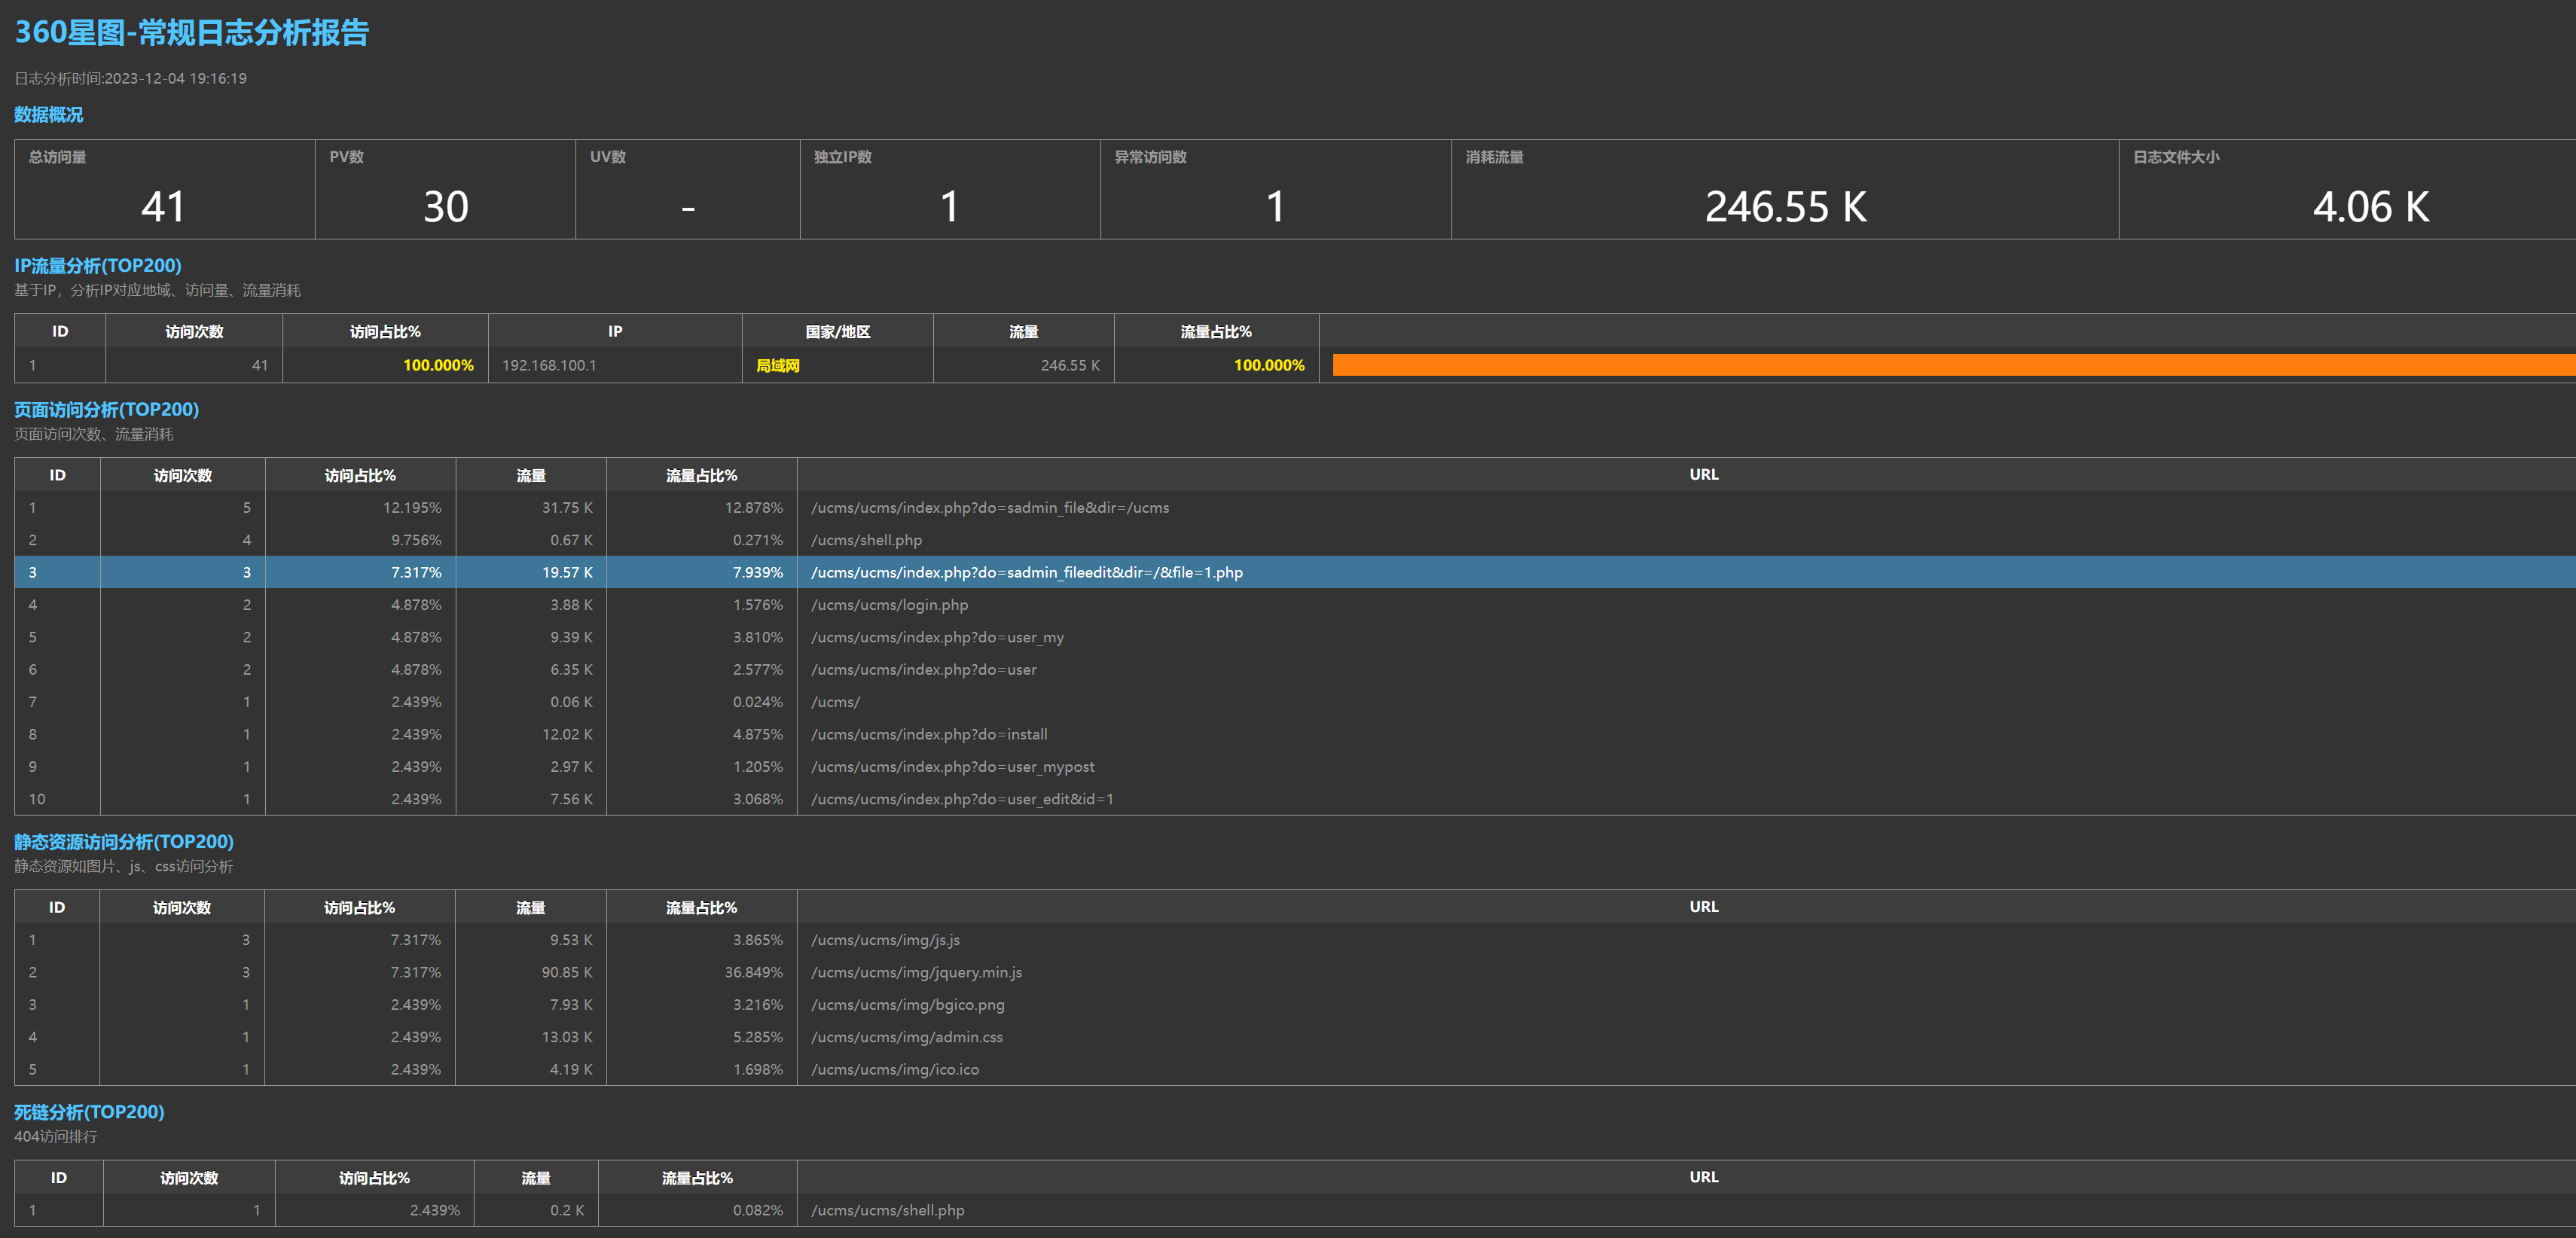
Task: Click the 独立IP数 card label
Action: tap(842, 157)
